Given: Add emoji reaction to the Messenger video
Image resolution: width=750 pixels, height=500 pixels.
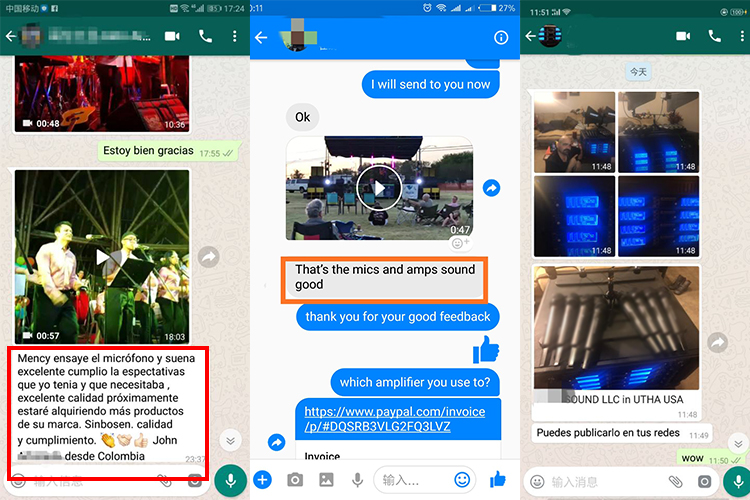Looking at the screenshot, I should (x=460, y=244).
